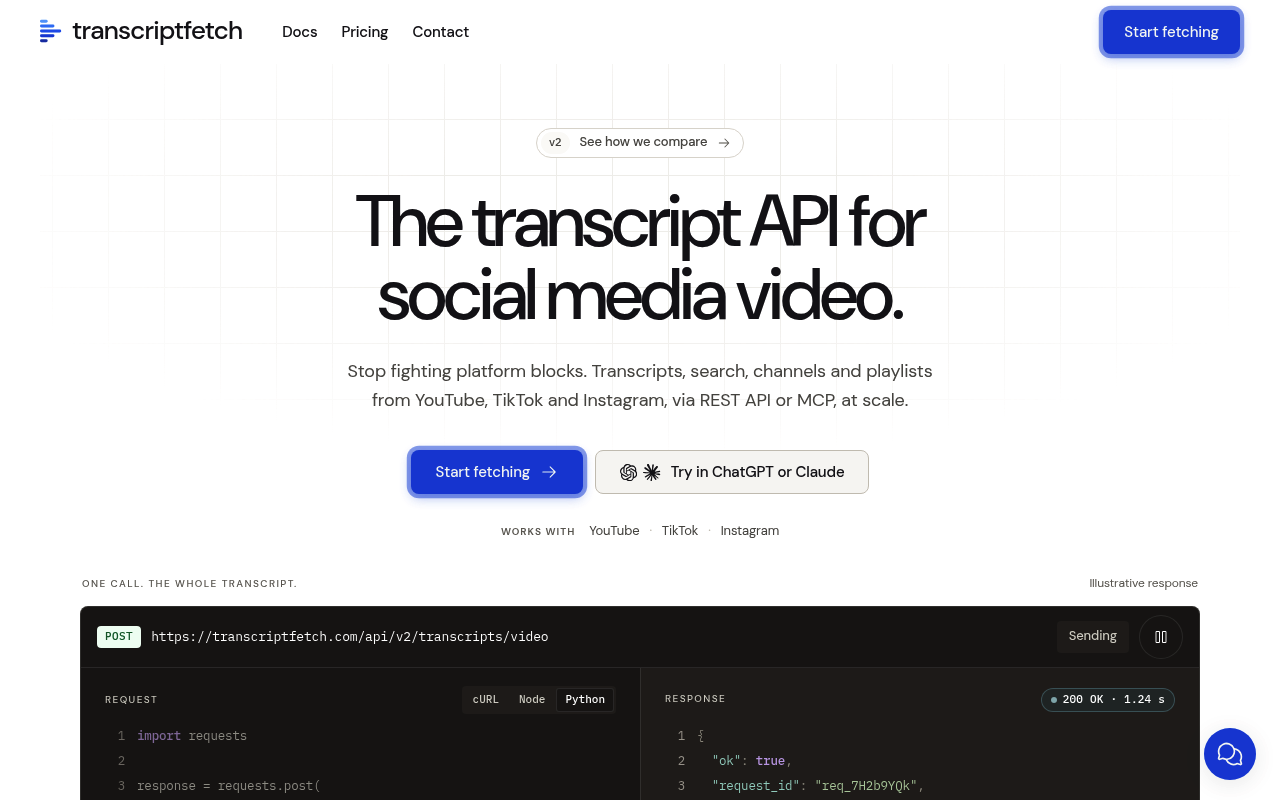Click the Instagram platform label
The height and width of the screenshot is (800, 1280).
point(750,531)
